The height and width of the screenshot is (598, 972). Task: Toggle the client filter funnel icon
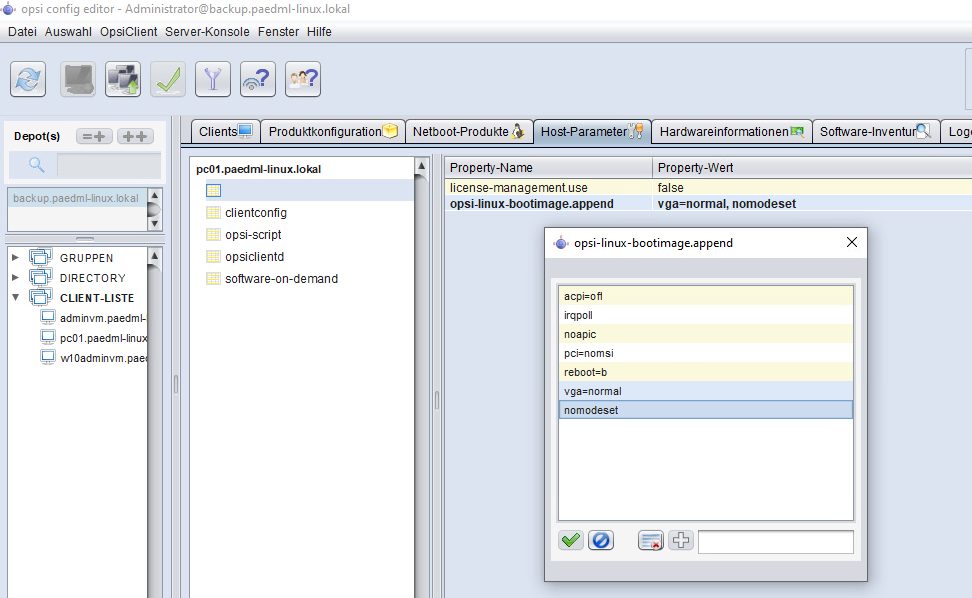(213, 79)
